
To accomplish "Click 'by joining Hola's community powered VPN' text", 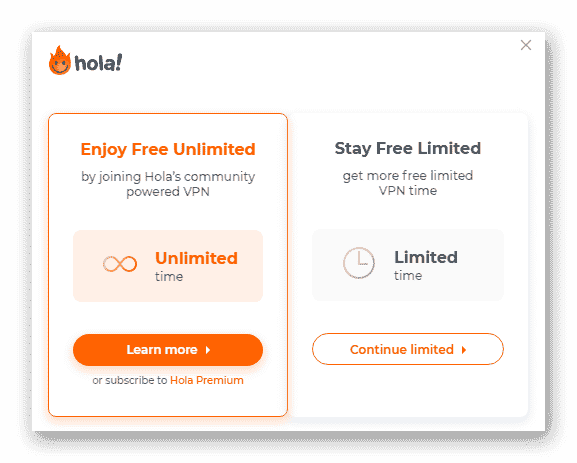I will pos(168,184).
